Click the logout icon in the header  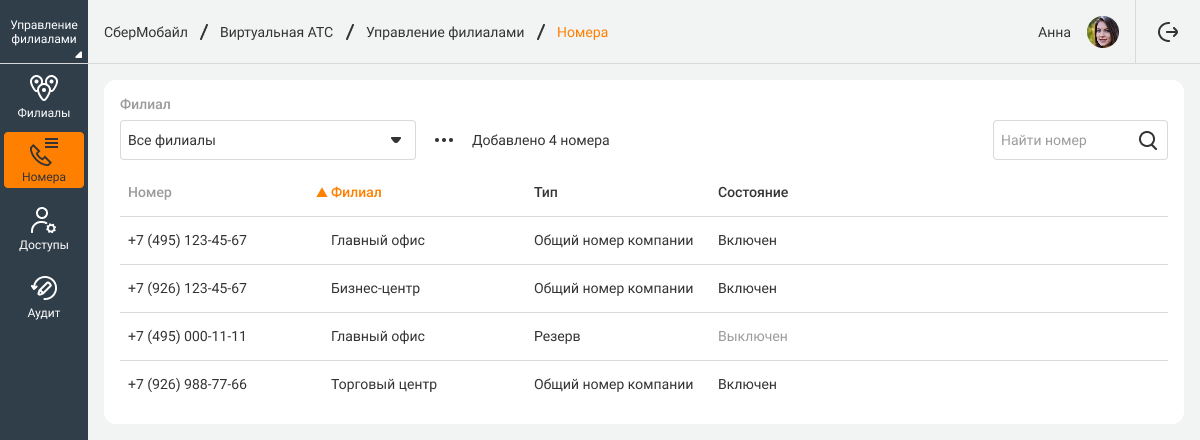pos(1167,32)
